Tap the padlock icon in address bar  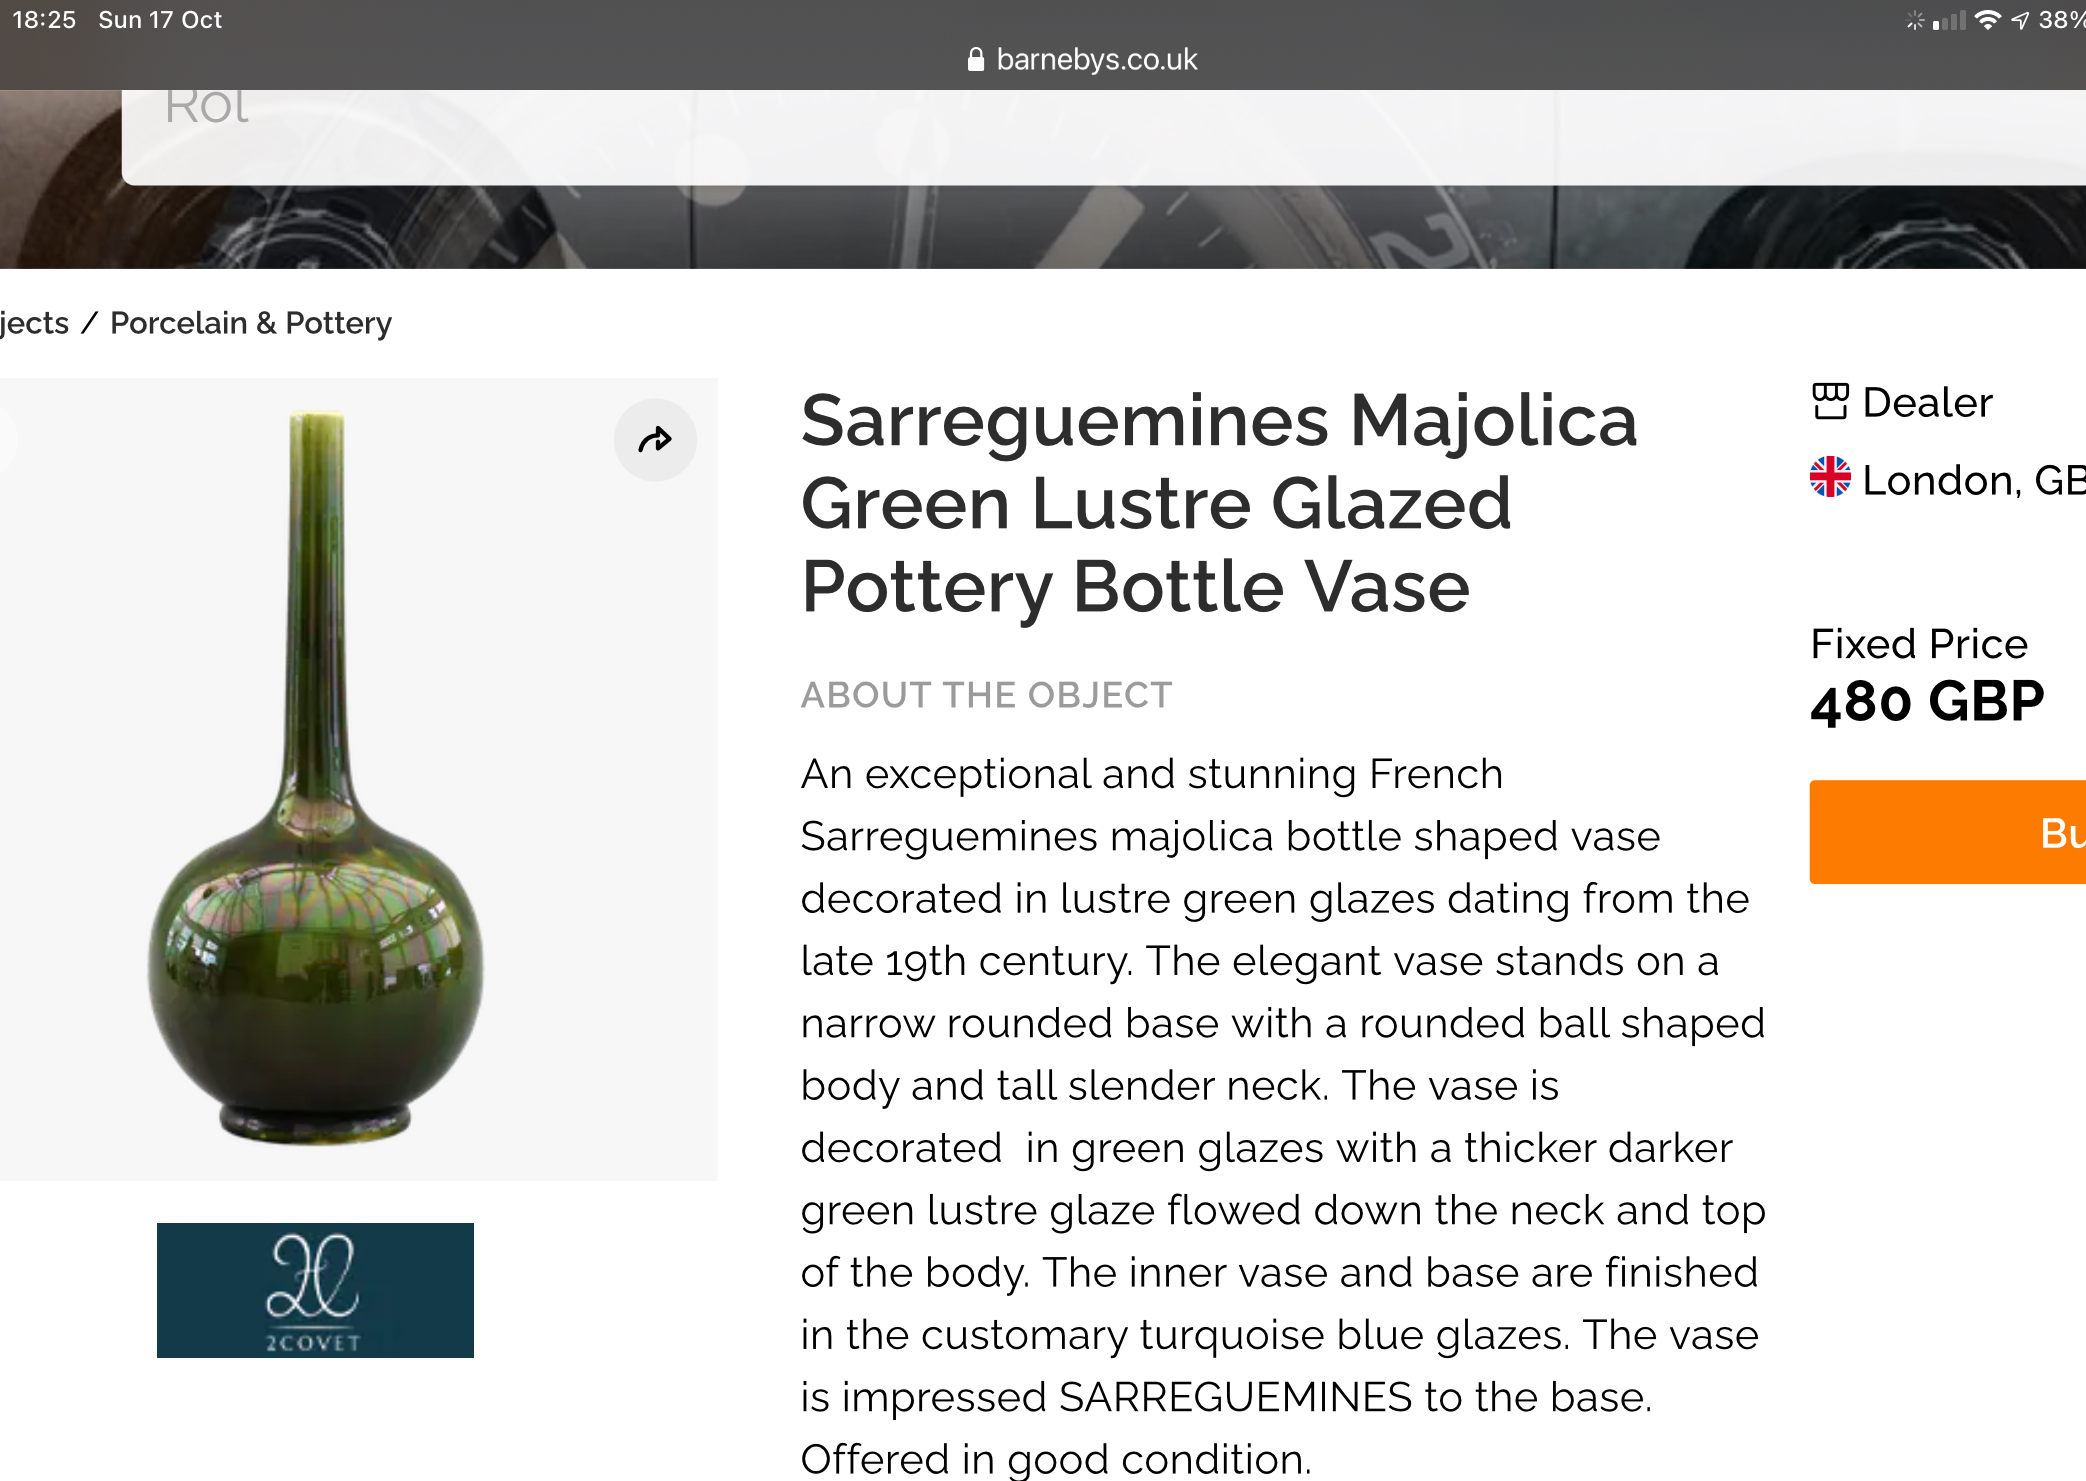[x=976, y=60]
